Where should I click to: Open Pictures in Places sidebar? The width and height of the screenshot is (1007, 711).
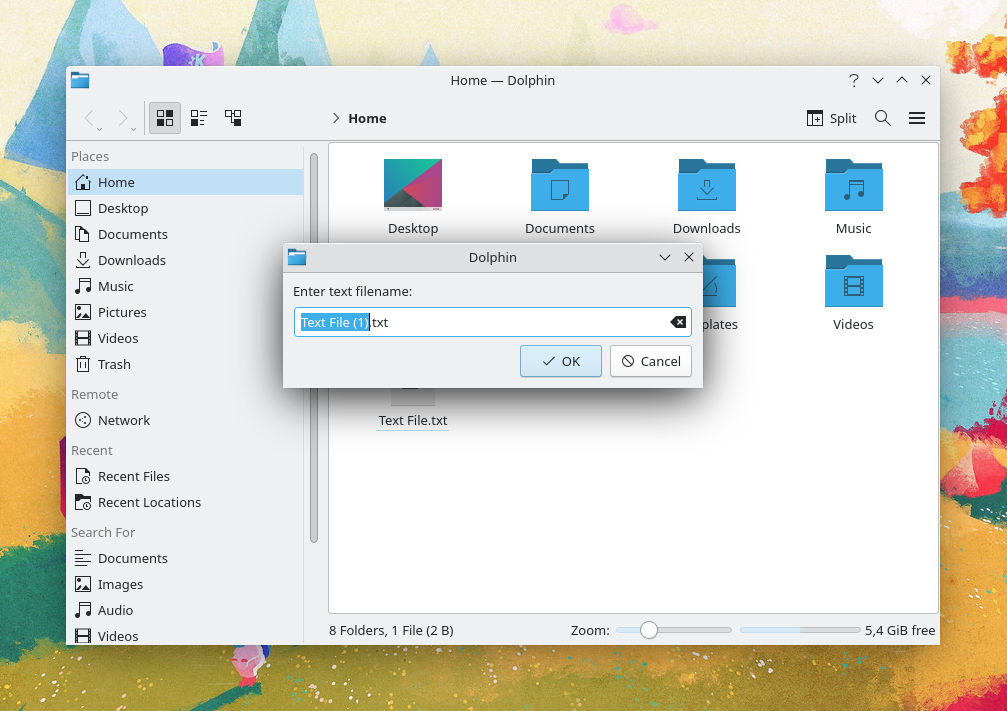point(186,312)
